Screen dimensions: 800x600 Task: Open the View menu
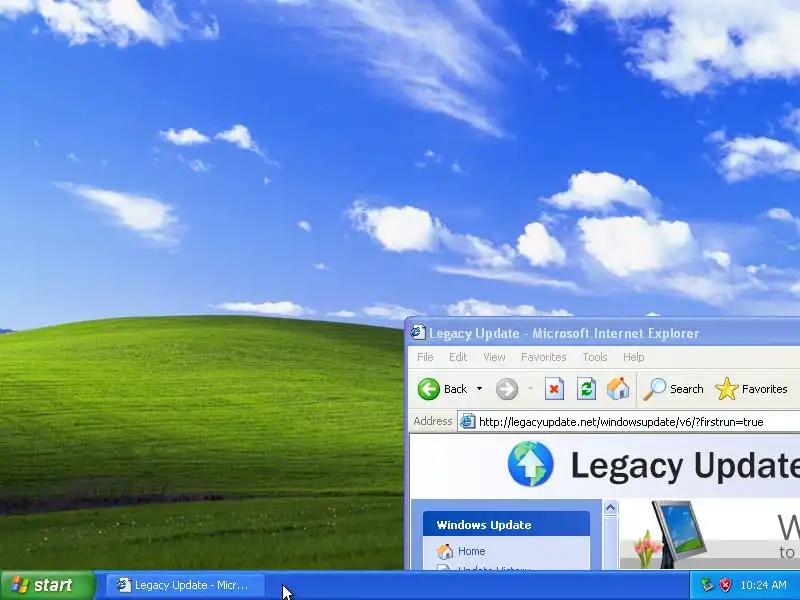coord(494,357)
